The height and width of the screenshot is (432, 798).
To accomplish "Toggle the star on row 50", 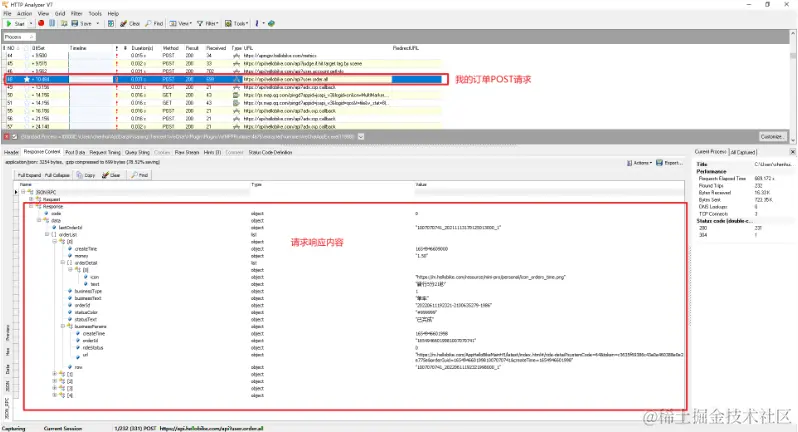I will tap(26, 95).
